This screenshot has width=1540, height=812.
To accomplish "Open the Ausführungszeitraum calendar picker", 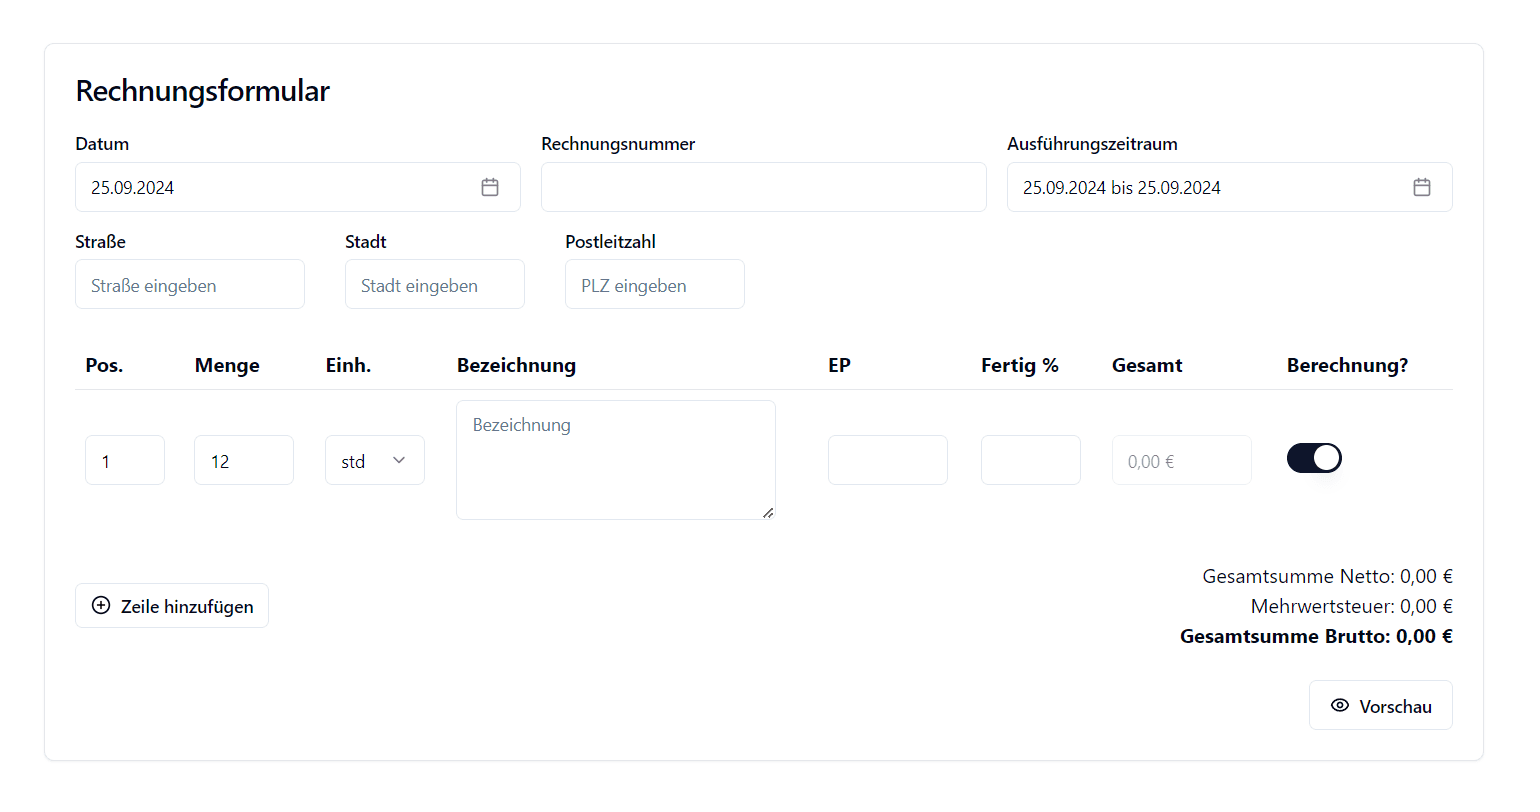I will [1421, 186].
